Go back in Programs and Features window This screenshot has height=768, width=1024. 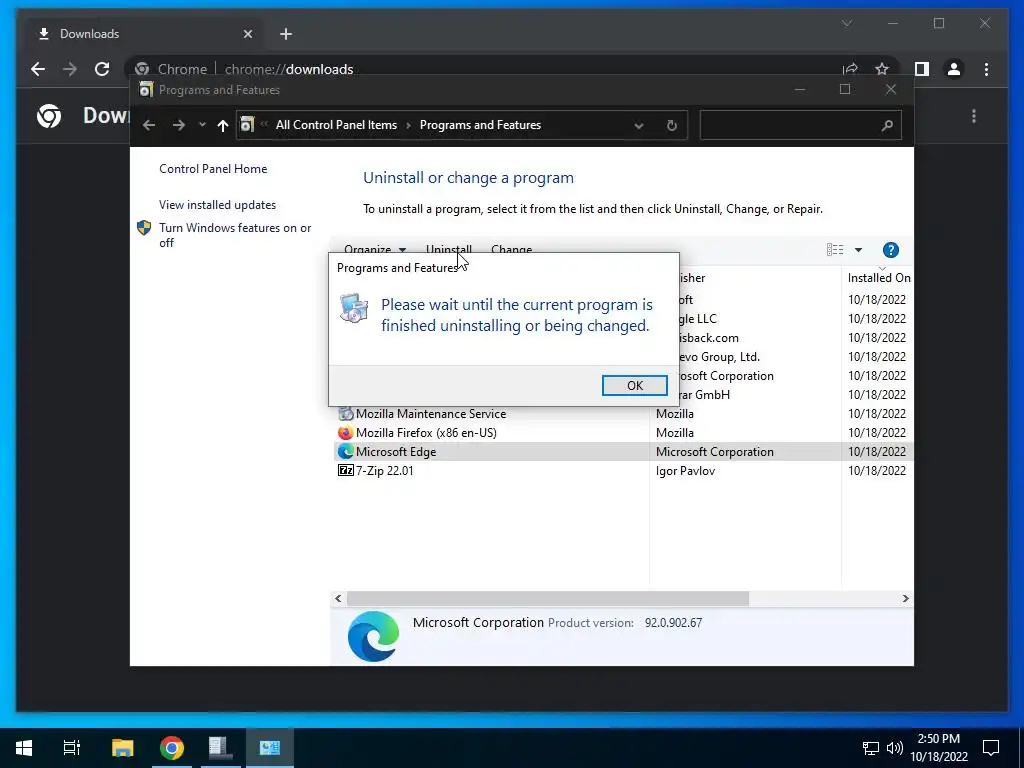click(x=149, y=125)
